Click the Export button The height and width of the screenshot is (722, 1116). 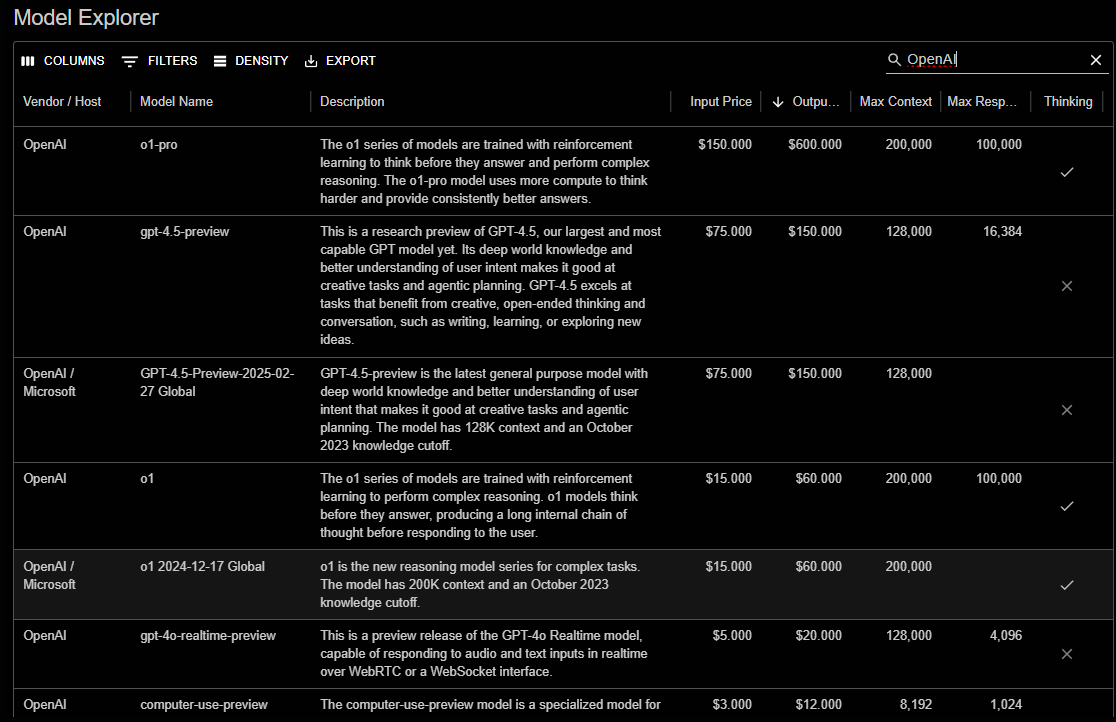(x=339, y=61)
